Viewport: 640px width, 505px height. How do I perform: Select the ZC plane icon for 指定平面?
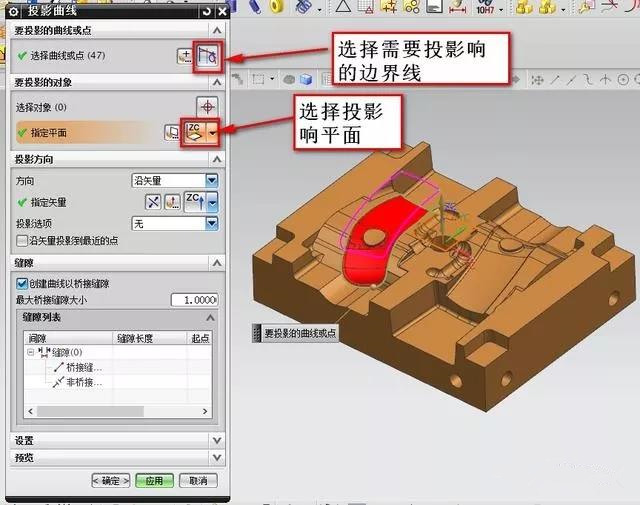pos(193,132)
